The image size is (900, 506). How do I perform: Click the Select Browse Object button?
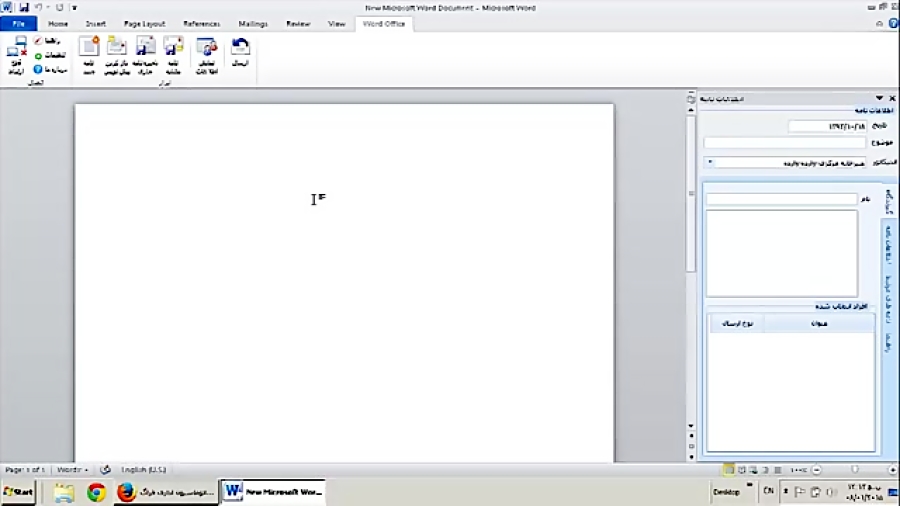690,446
